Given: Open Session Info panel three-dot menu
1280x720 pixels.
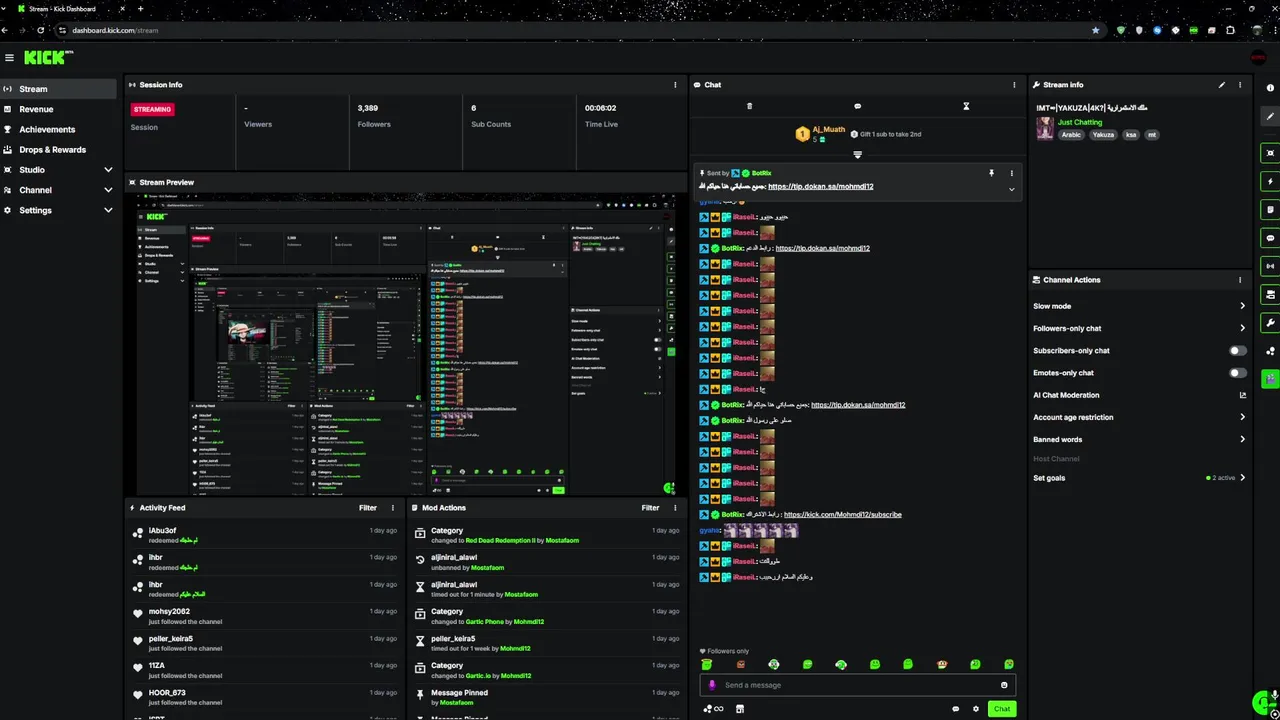Looking at the screenshot, I should click(x=675, y=85).
